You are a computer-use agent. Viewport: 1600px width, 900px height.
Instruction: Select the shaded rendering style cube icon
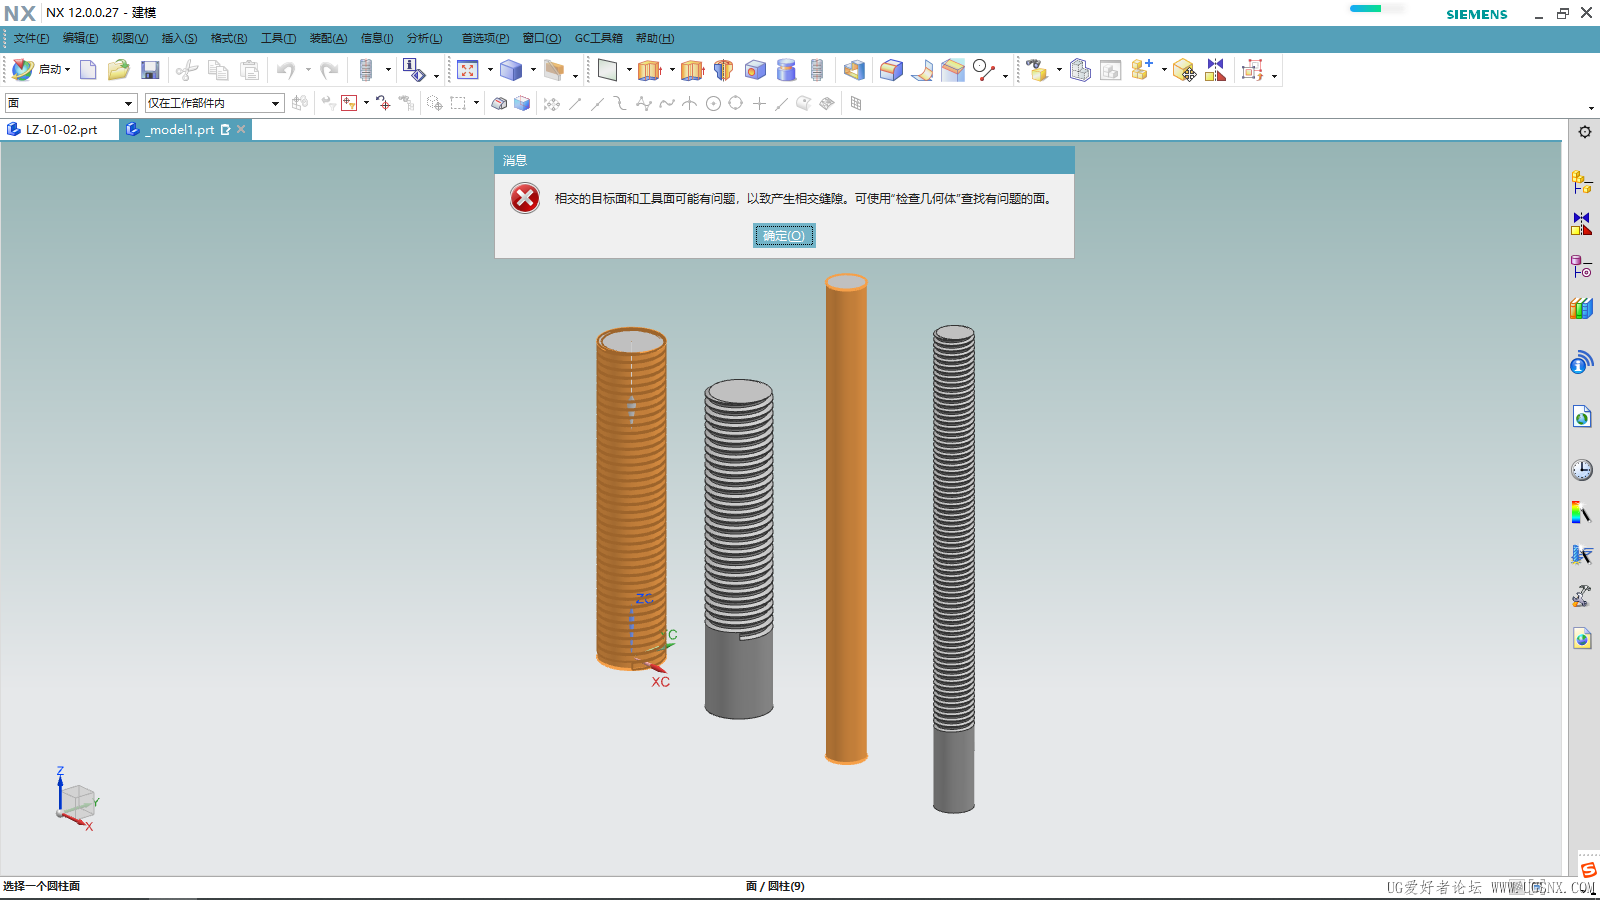(511, 70)
